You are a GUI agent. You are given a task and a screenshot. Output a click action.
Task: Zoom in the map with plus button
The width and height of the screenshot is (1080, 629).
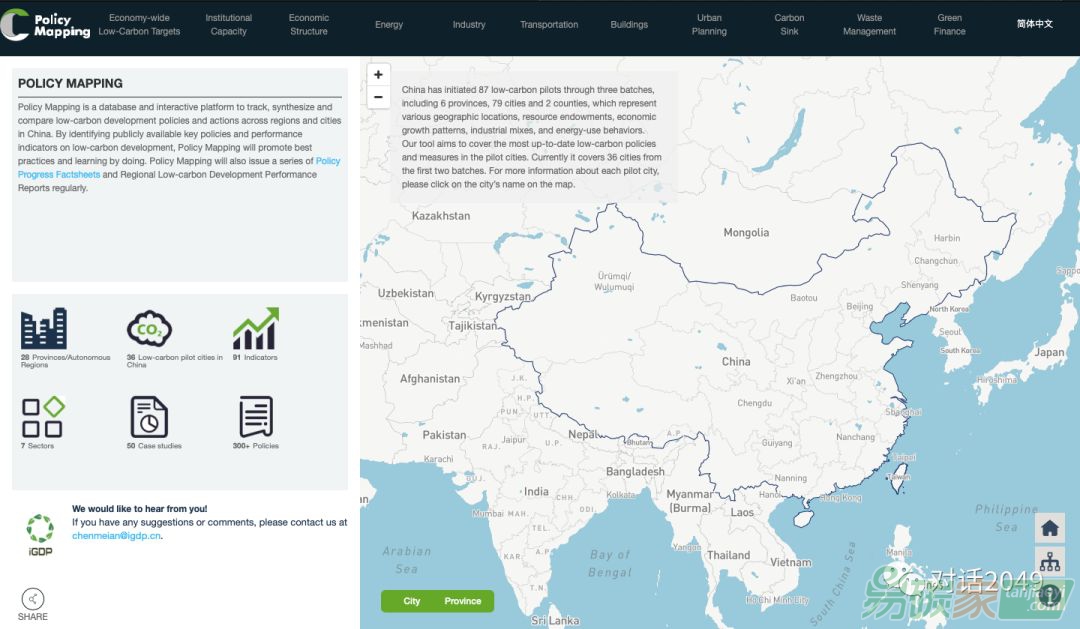(x=378, y=75)
